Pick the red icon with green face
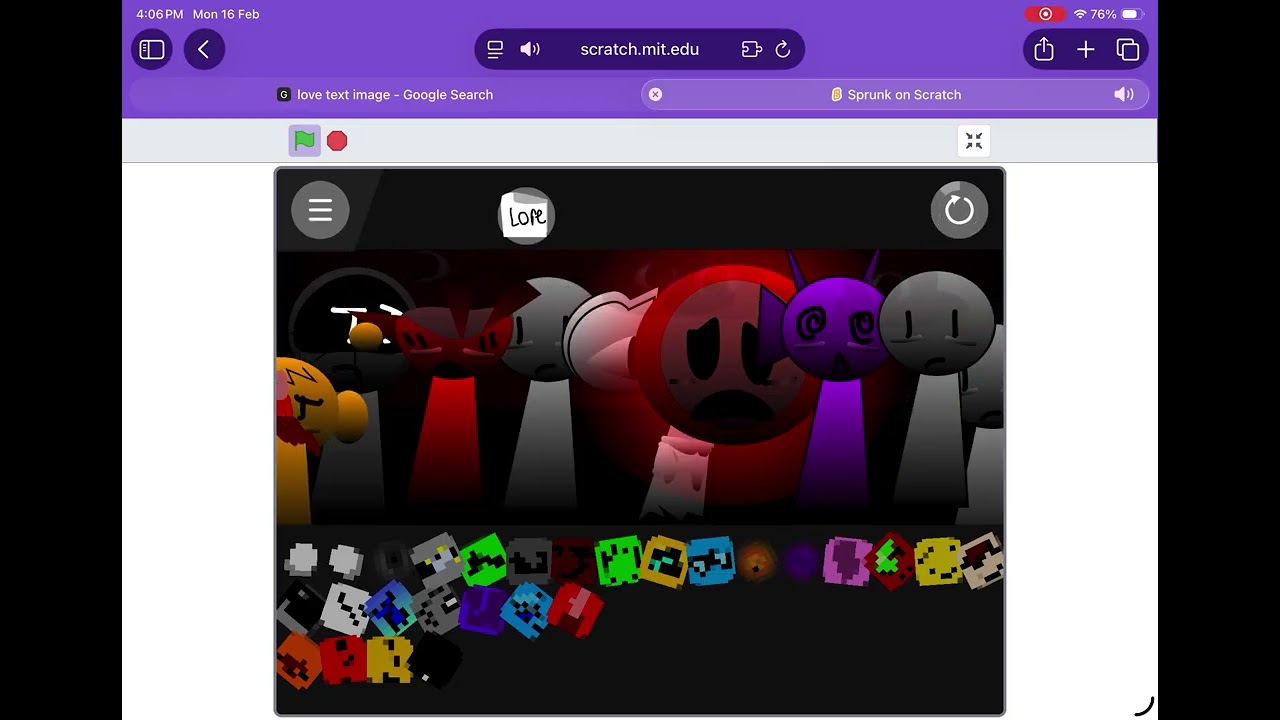 pyautogui.click(x=891, y=560)
